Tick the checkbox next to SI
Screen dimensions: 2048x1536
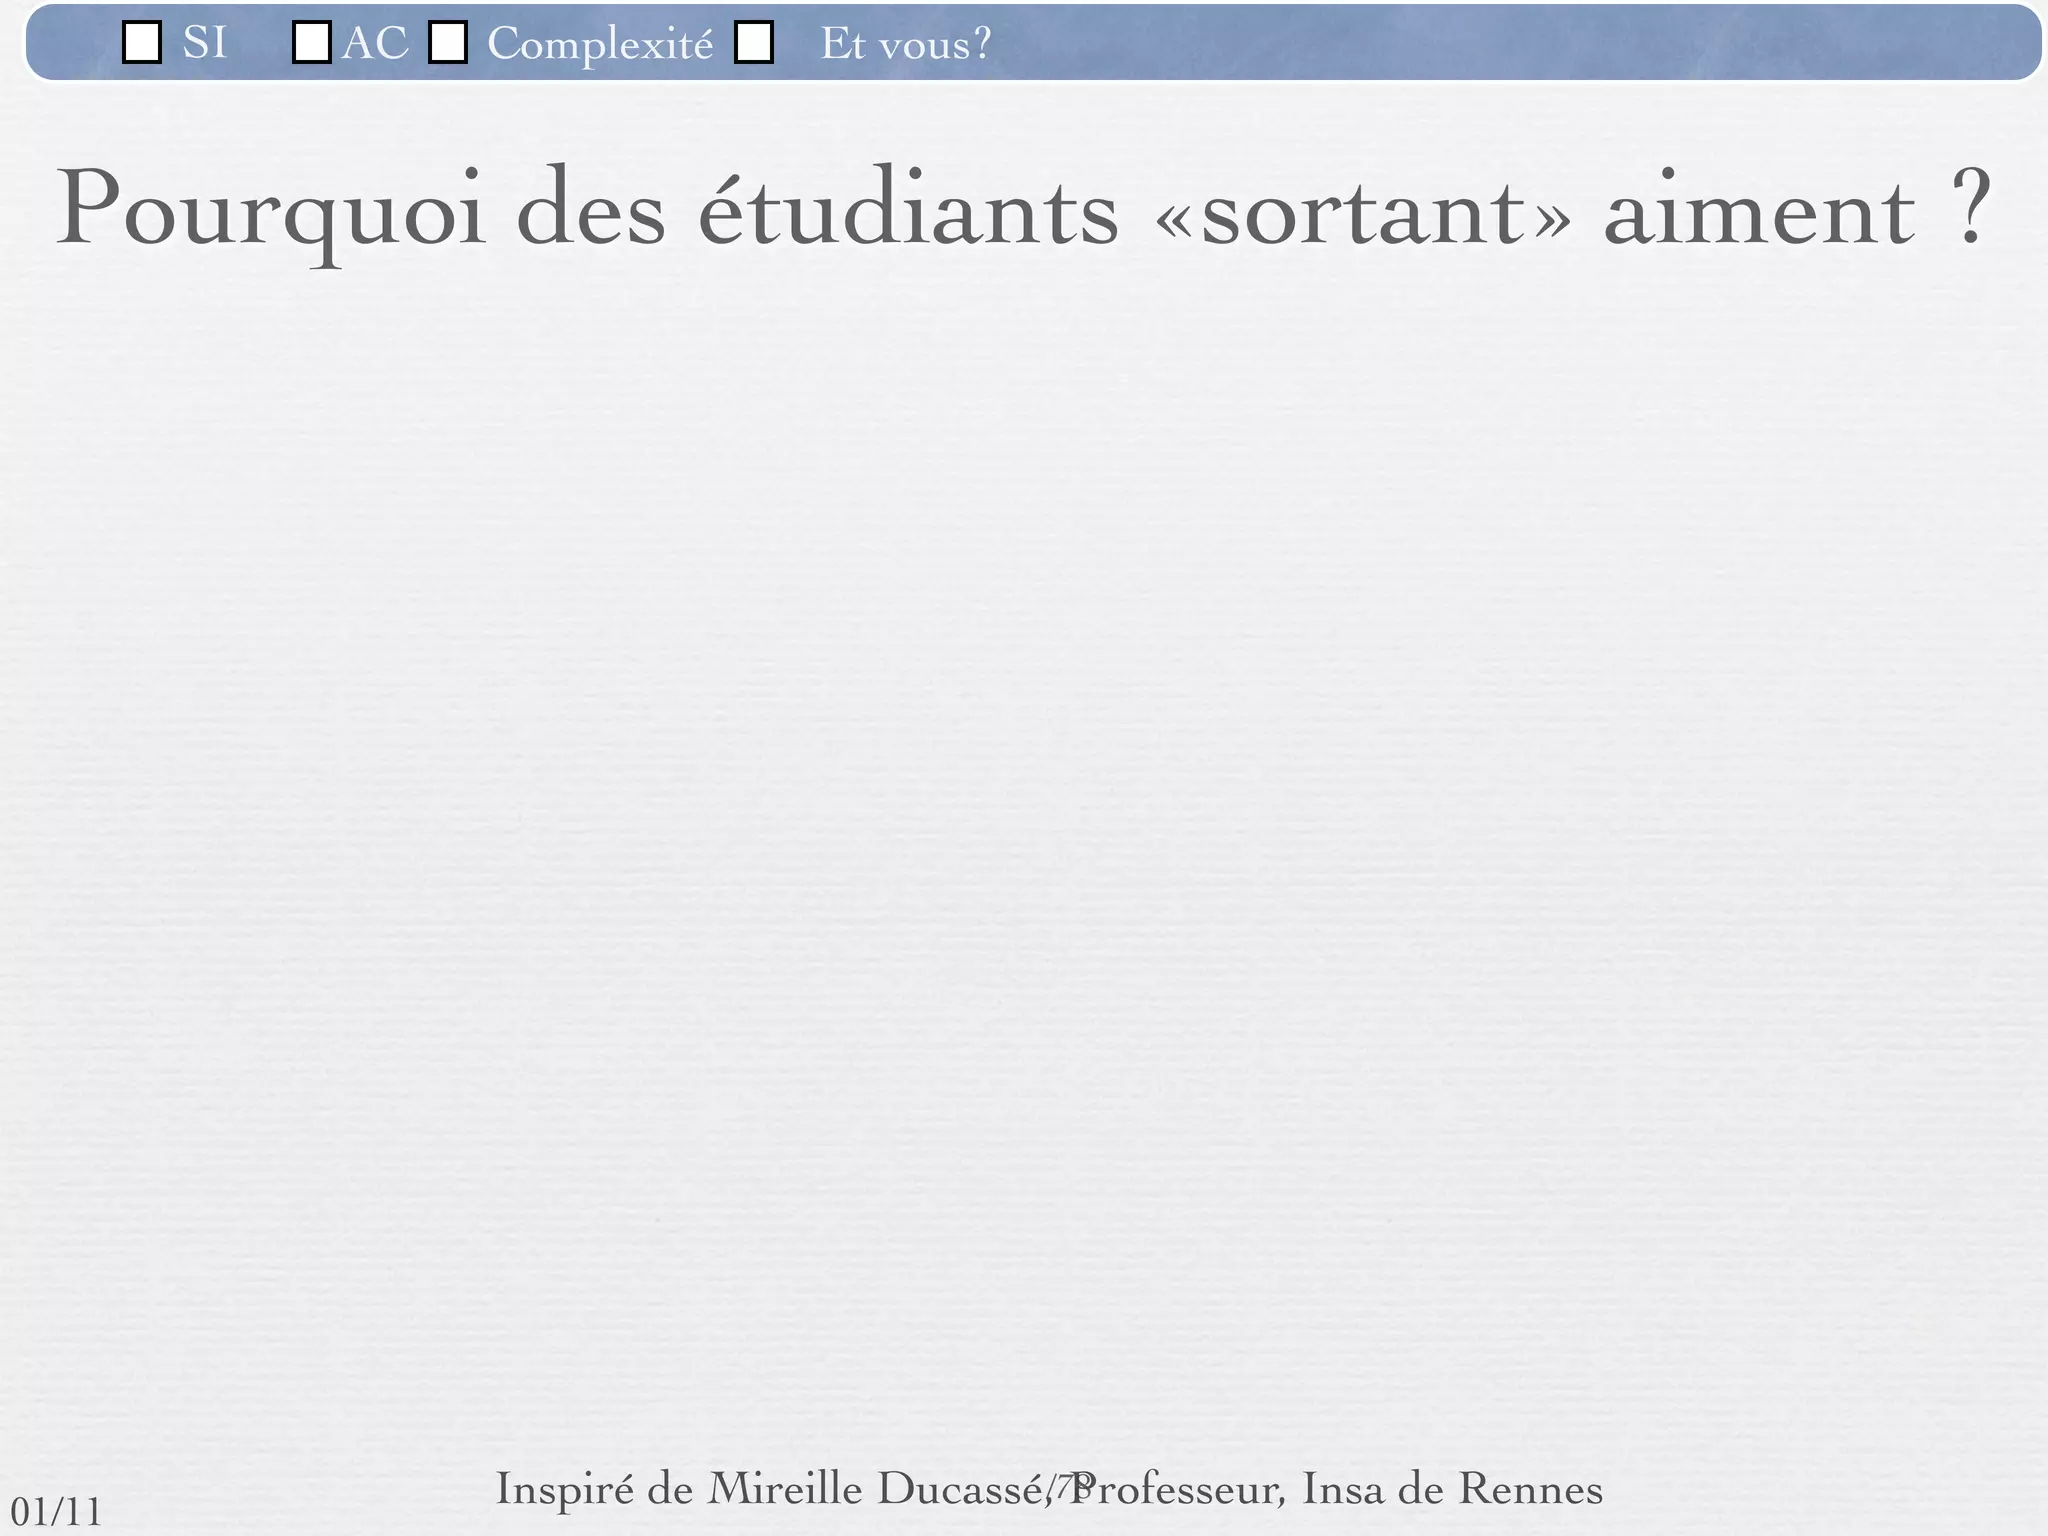pos(142,43)
